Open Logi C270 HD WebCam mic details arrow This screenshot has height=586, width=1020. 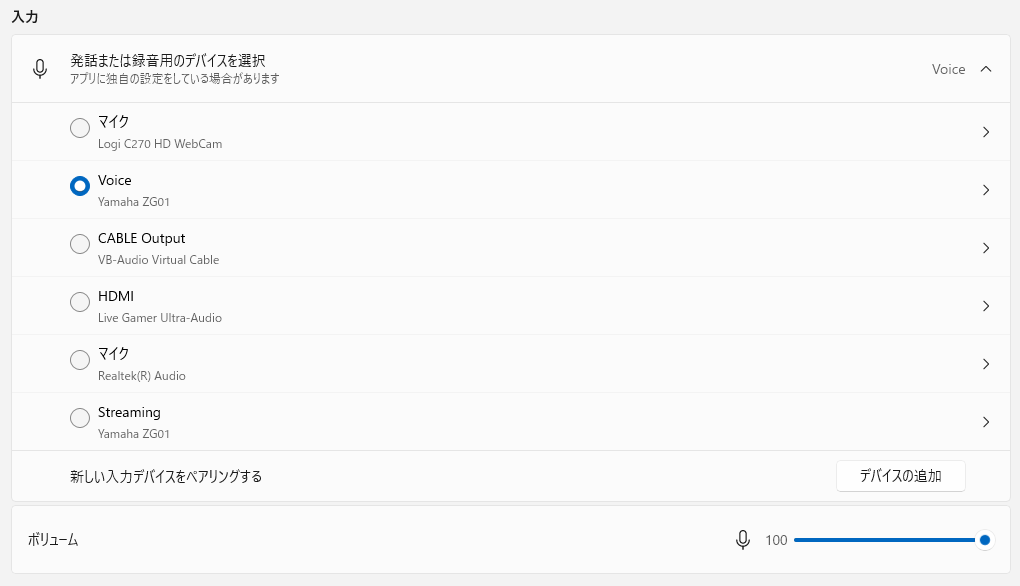[x=986, y=132]
